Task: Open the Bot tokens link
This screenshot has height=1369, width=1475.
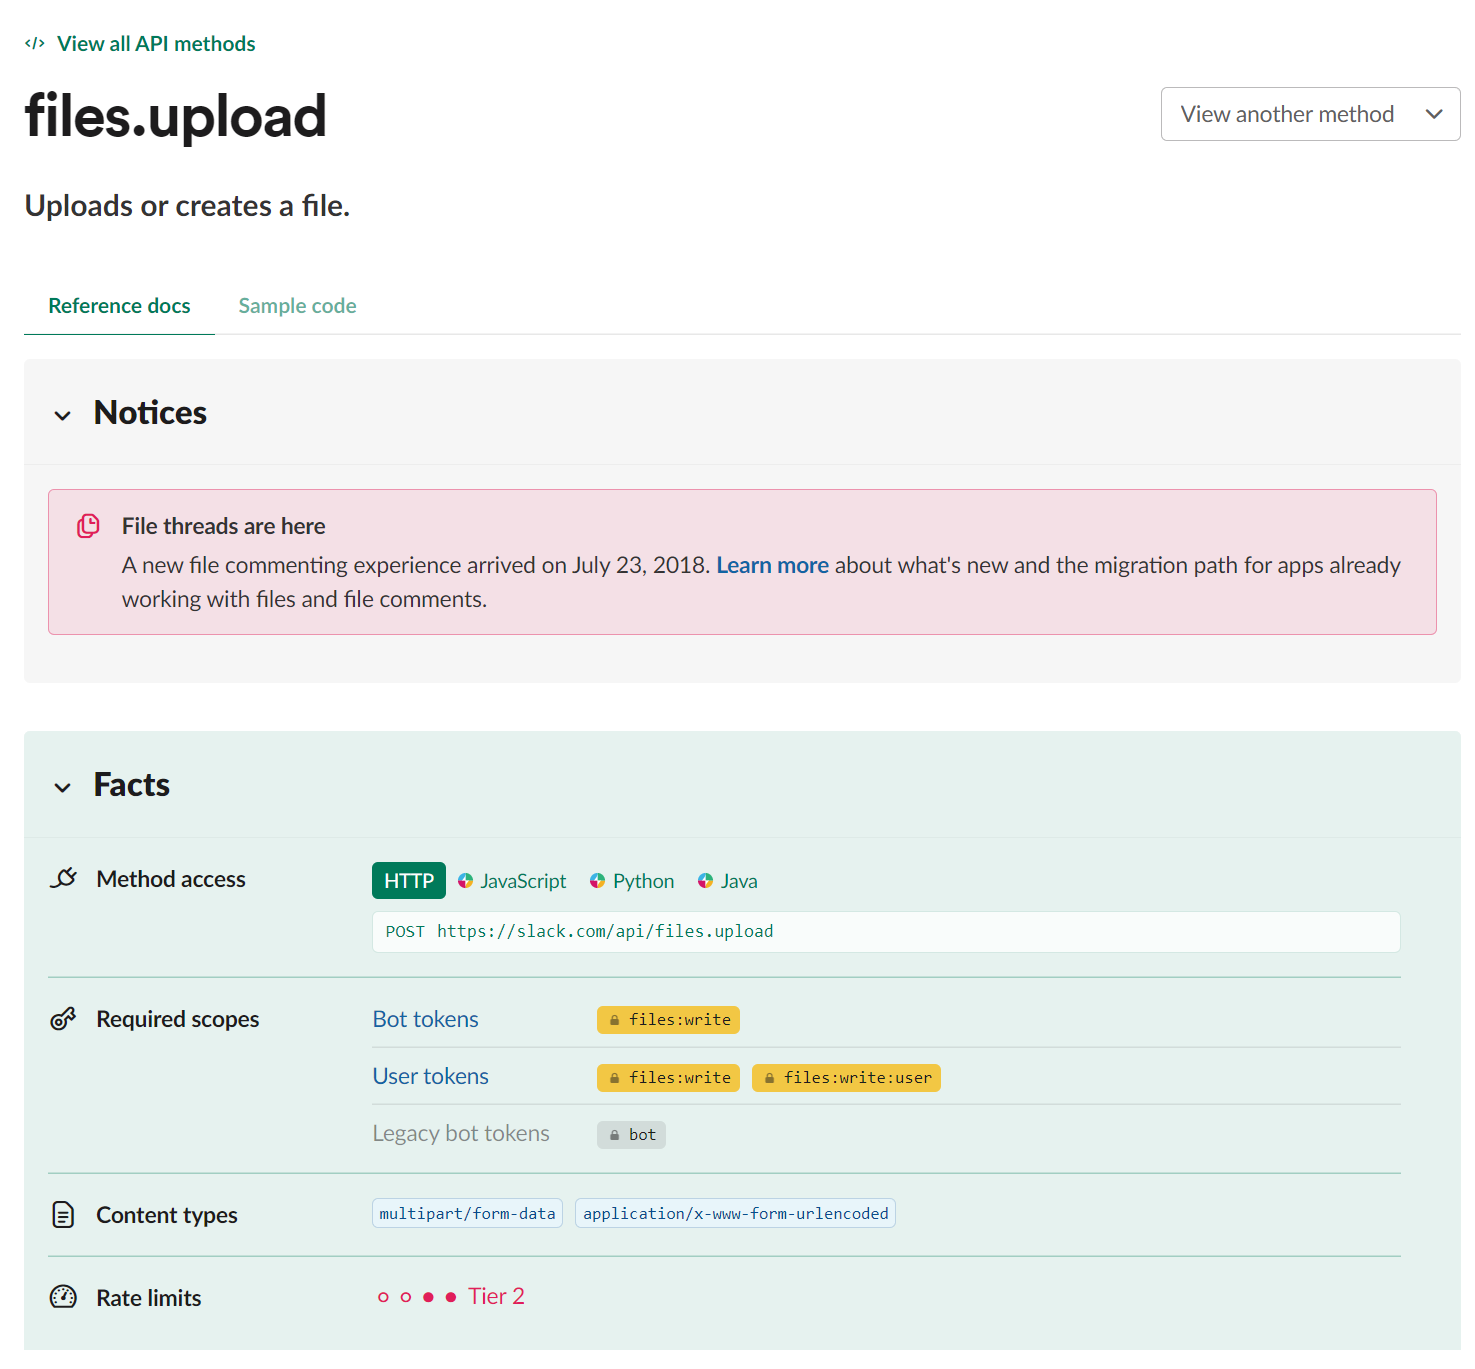Action: click(426, 1019)
